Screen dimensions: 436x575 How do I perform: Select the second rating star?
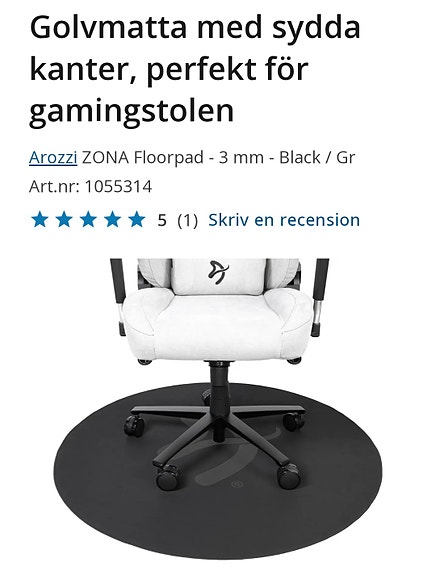point(64,220)
